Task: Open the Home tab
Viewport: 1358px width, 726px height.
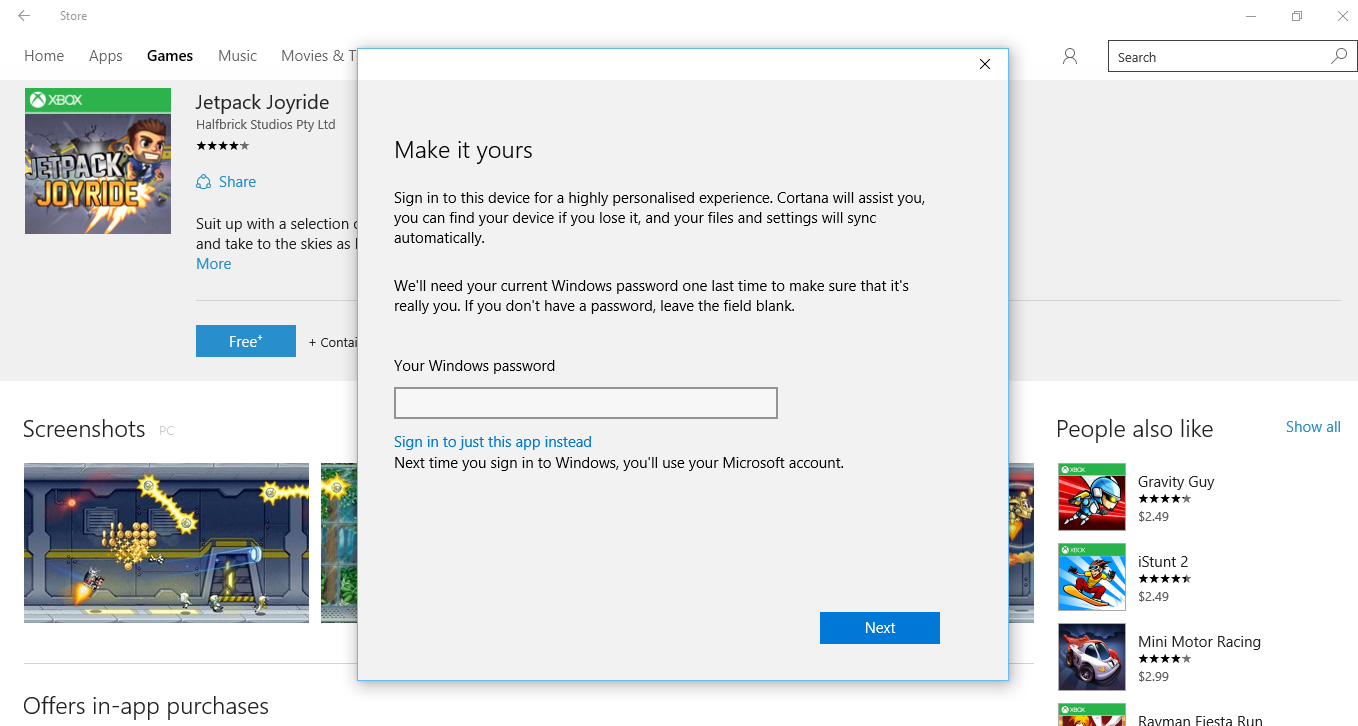Action: pyautogui.click(x=44, y=56)
